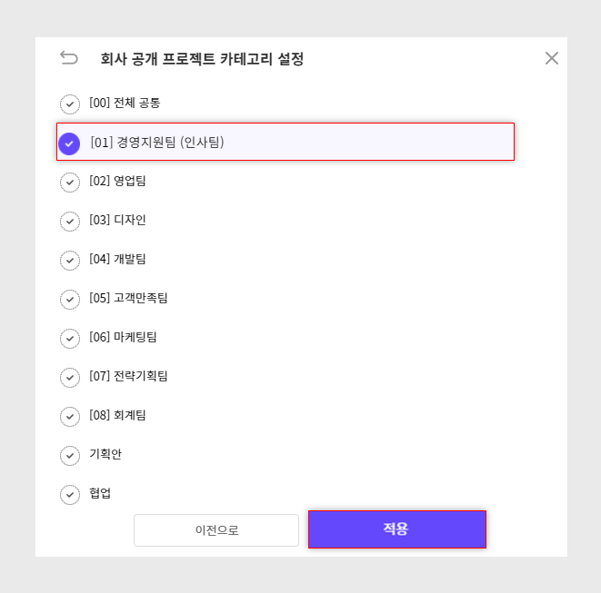Viewport: 601px width, 593px height.
Task: Uncheck the [01] 경영지원팀 (인사팀) purple checkmark
Action: (69, 143)
